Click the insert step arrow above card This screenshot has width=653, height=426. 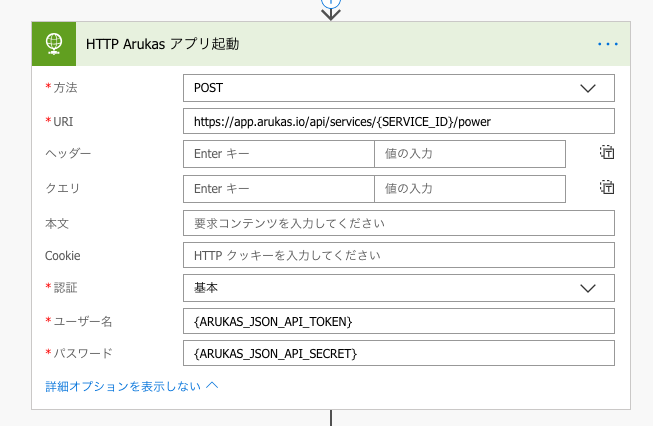331,12
